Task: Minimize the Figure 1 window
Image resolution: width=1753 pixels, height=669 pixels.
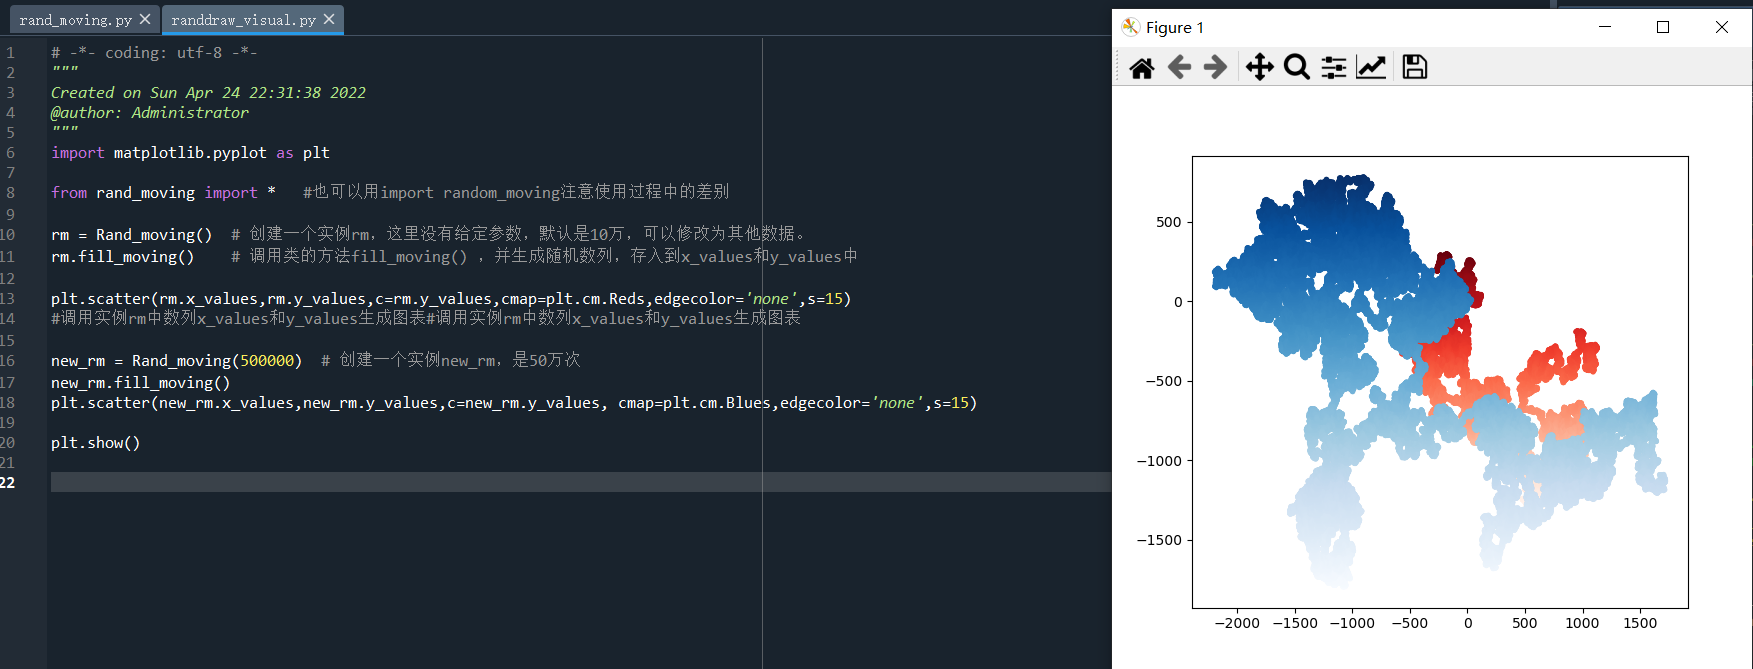Action: click(x=1605, y=27)
